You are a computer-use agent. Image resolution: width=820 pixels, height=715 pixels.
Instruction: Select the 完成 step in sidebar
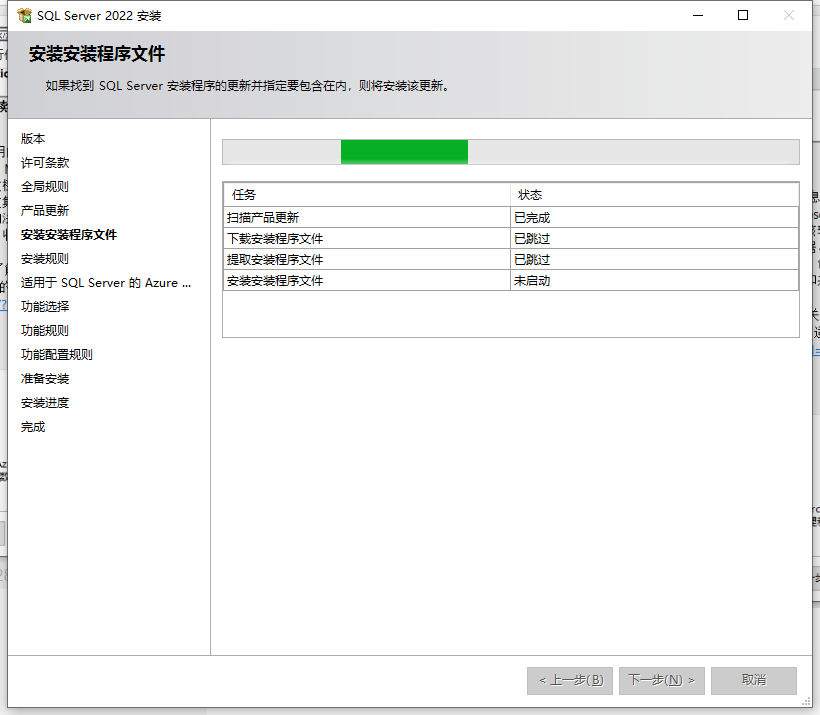tap(33, 427)
